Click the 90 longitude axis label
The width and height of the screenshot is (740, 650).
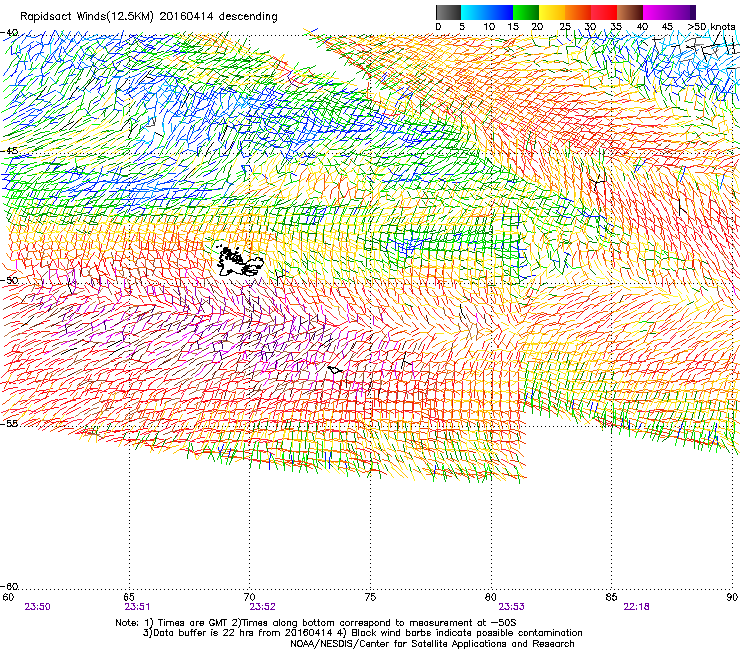(732, 597)
